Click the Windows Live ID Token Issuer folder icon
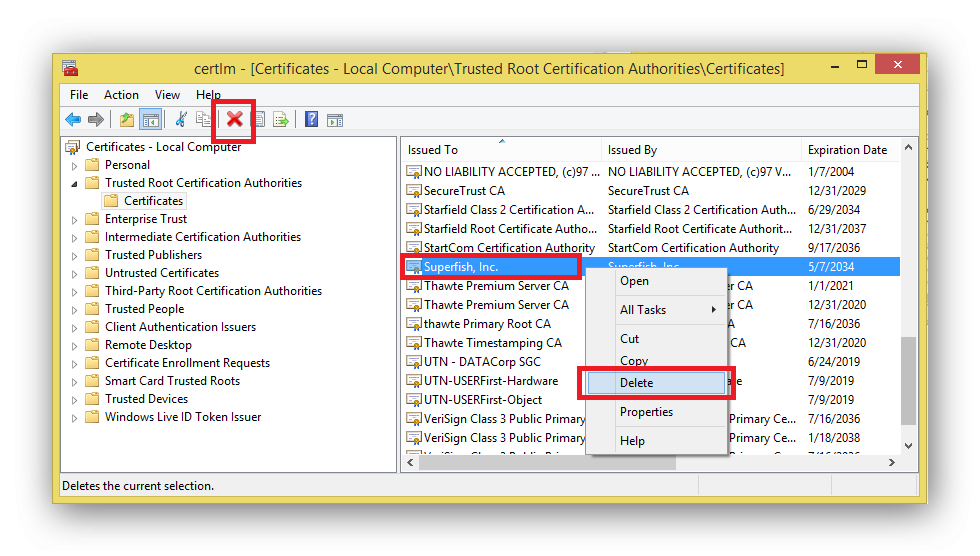The width and height of the screenshot is (980, 556). [92, 417]
